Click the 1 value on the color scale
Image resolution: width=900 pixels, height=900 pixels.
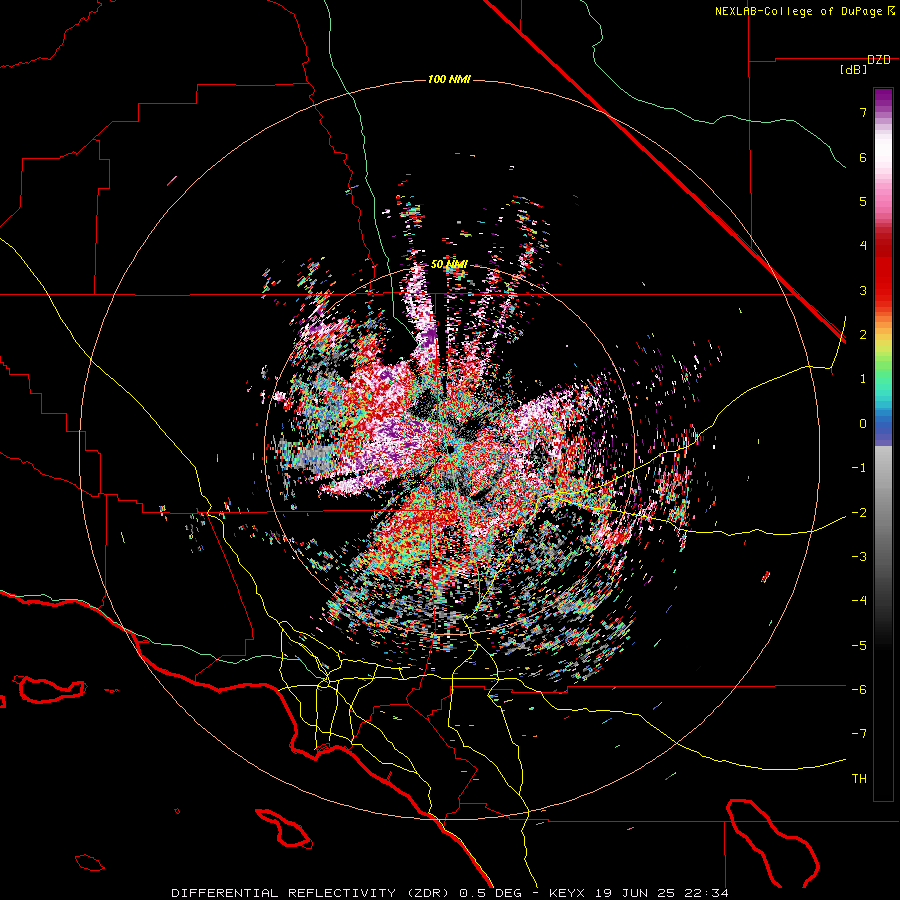pyautogui.click(x=863, y=379)
